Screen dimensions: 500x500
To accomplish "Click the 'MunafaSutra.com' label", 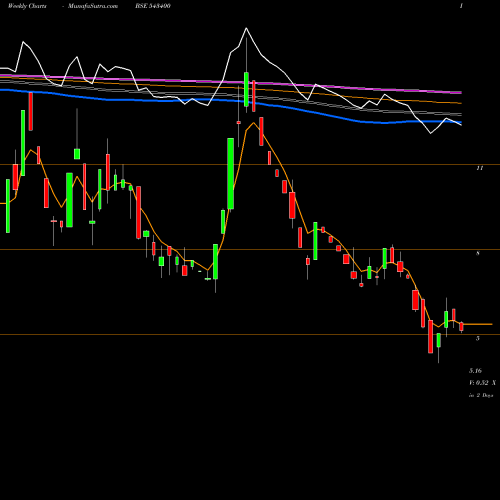I will point(93,6).
